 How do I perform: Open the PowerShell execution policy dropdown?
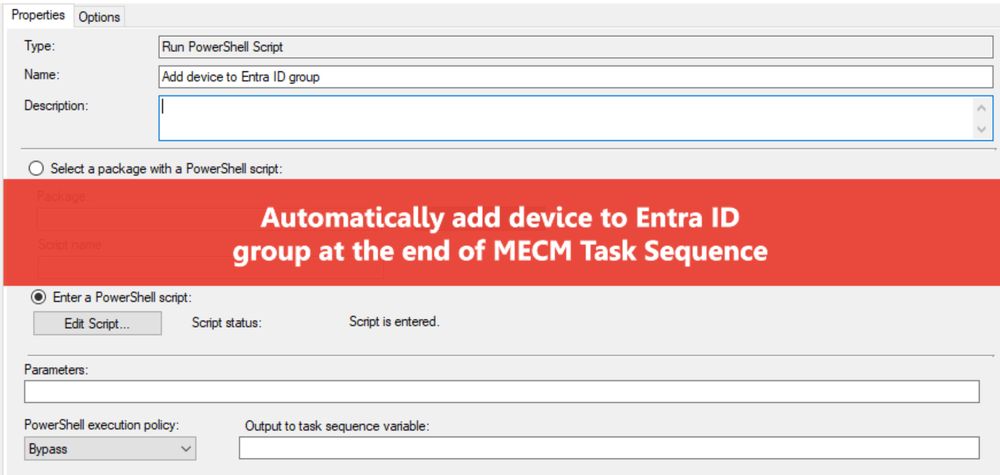(x=110, y=449)
